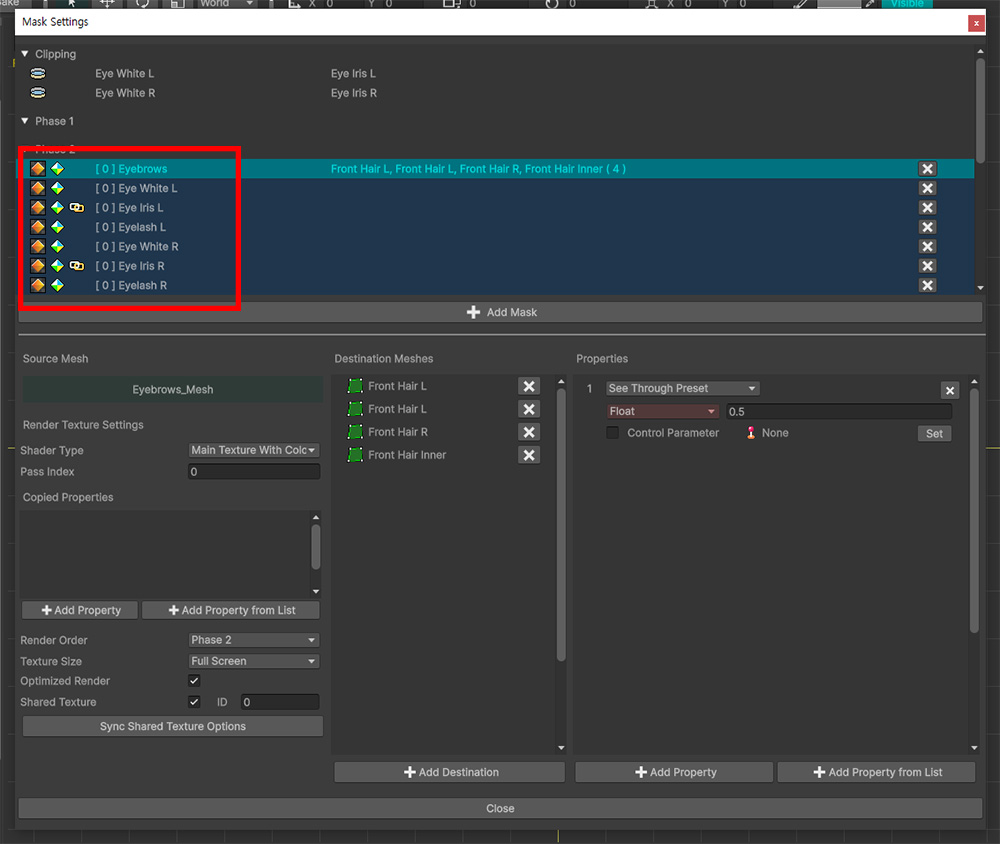The width and height of the screenshot is (1000, 844).
Task: Delete the [0] Eyelash L mask
Action: (927, 227)
